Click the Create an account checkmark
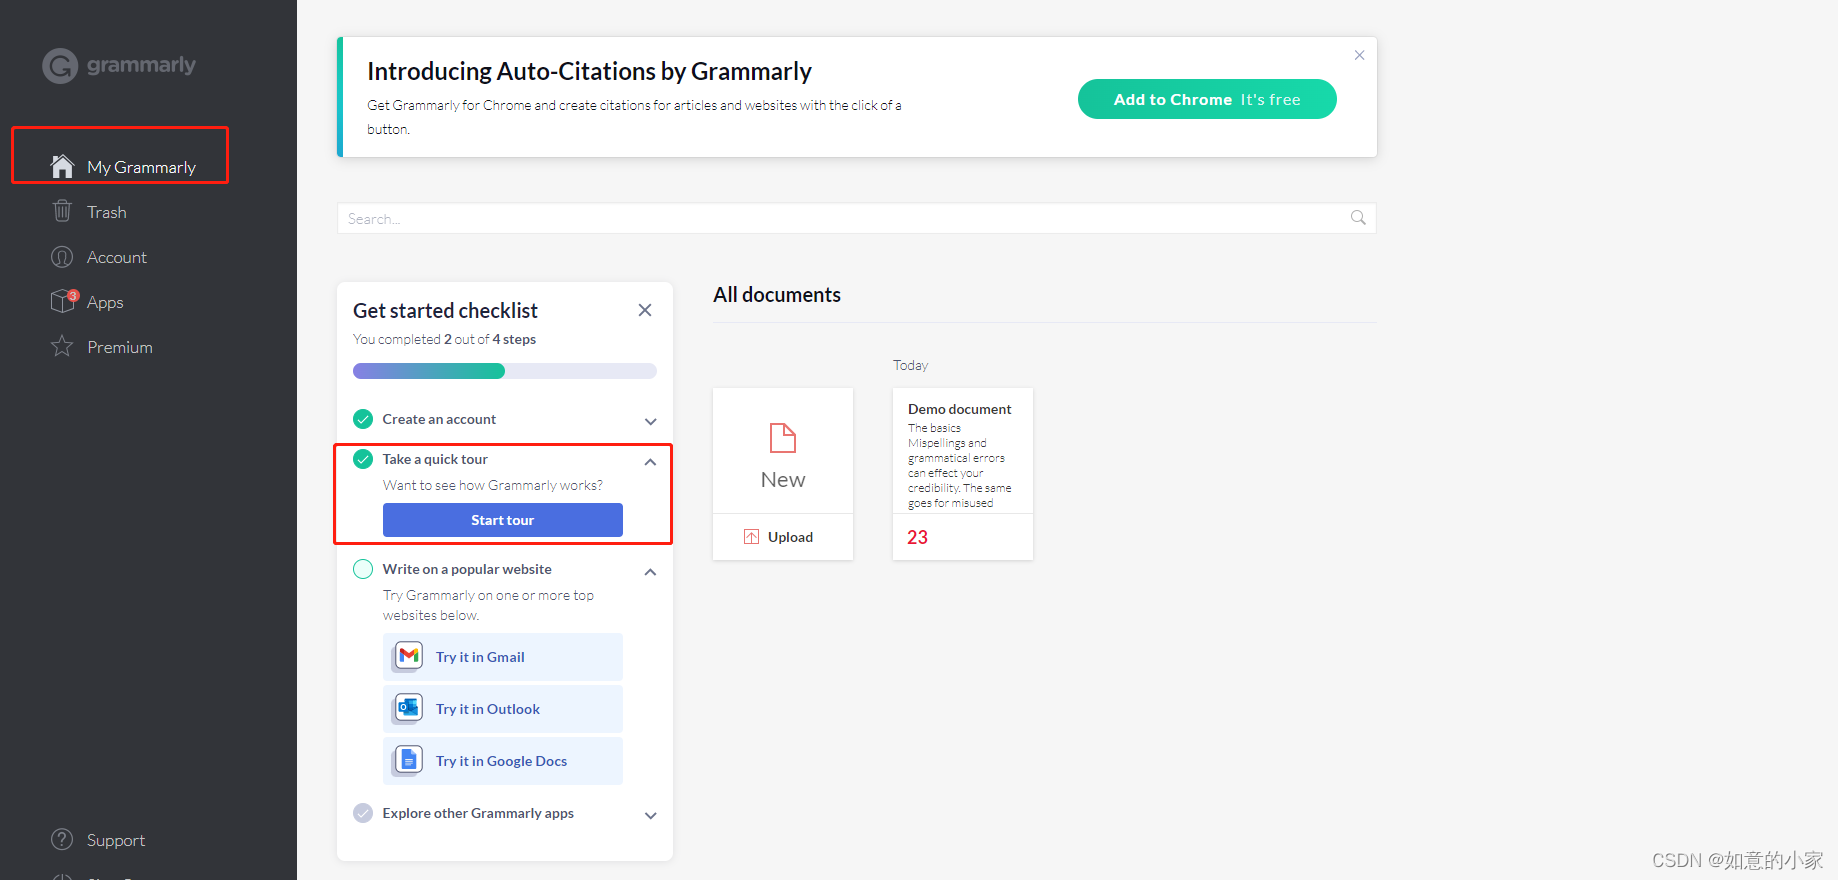The height and width of the screenshot is (880, 1838). [363, 419]
